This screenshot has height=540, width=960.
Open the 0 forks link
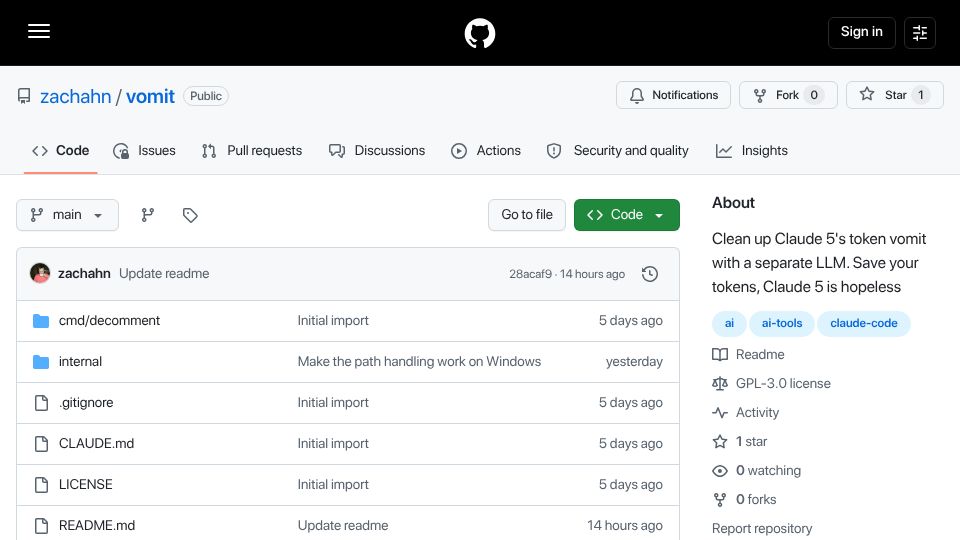744,500
